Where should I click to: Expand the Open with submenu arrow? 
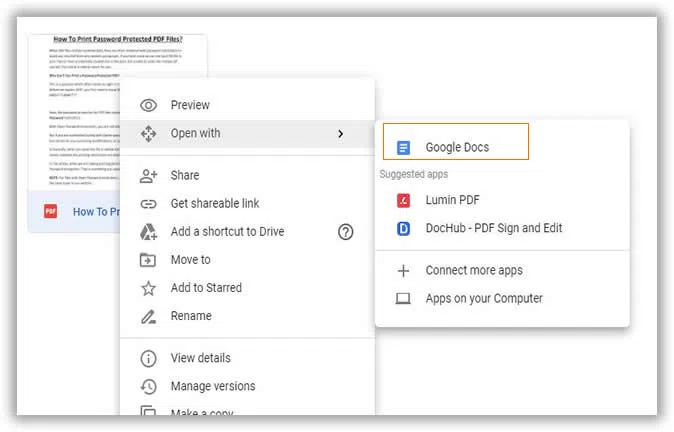click(340, 134)
